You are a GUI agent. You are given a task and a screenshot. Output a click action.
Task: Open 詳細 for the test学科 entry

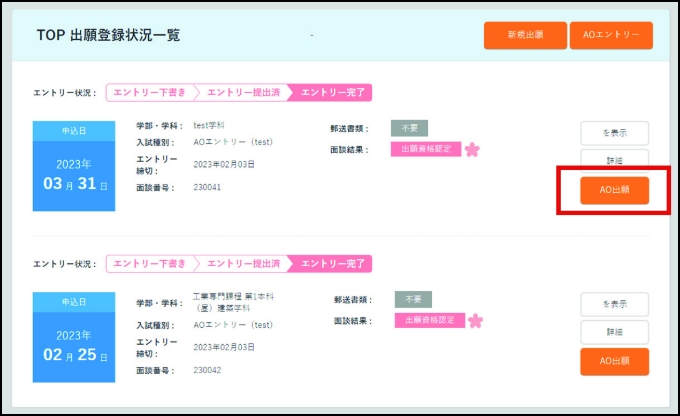tap(614, 161)
